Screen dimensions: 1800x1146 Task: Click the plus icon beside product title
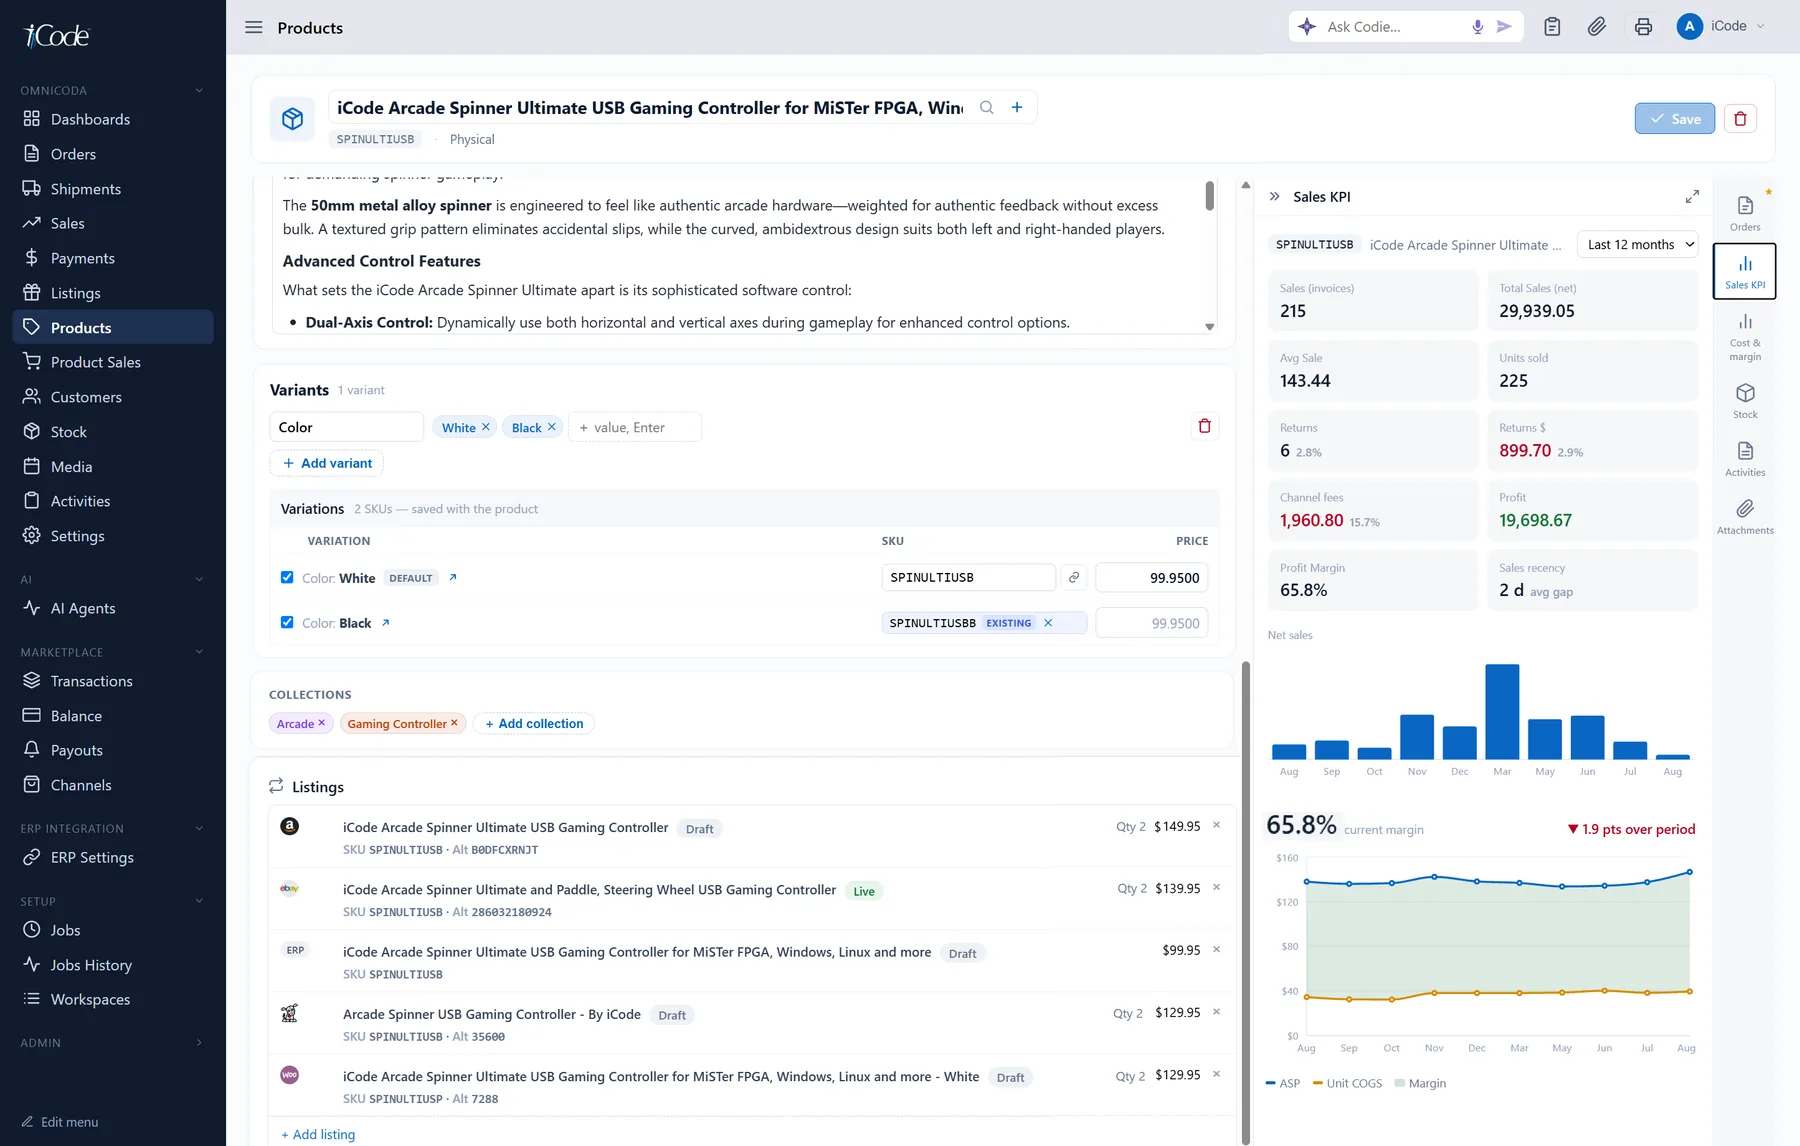[x=1017, y=107]
